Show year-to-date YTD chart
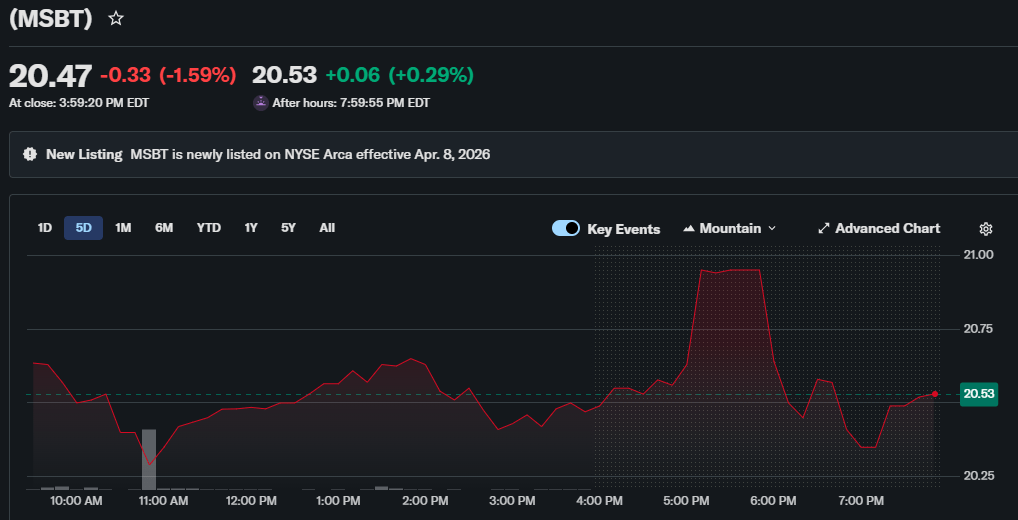Screen dimensions: 1018x520 coord(208,228)
